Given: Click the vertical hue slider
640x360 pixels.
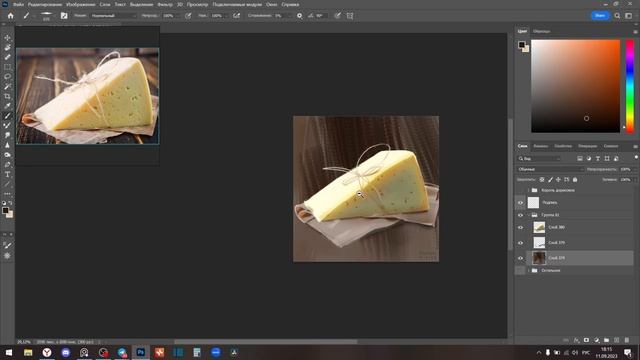Looking at the screenshot, I should [630, 86].
